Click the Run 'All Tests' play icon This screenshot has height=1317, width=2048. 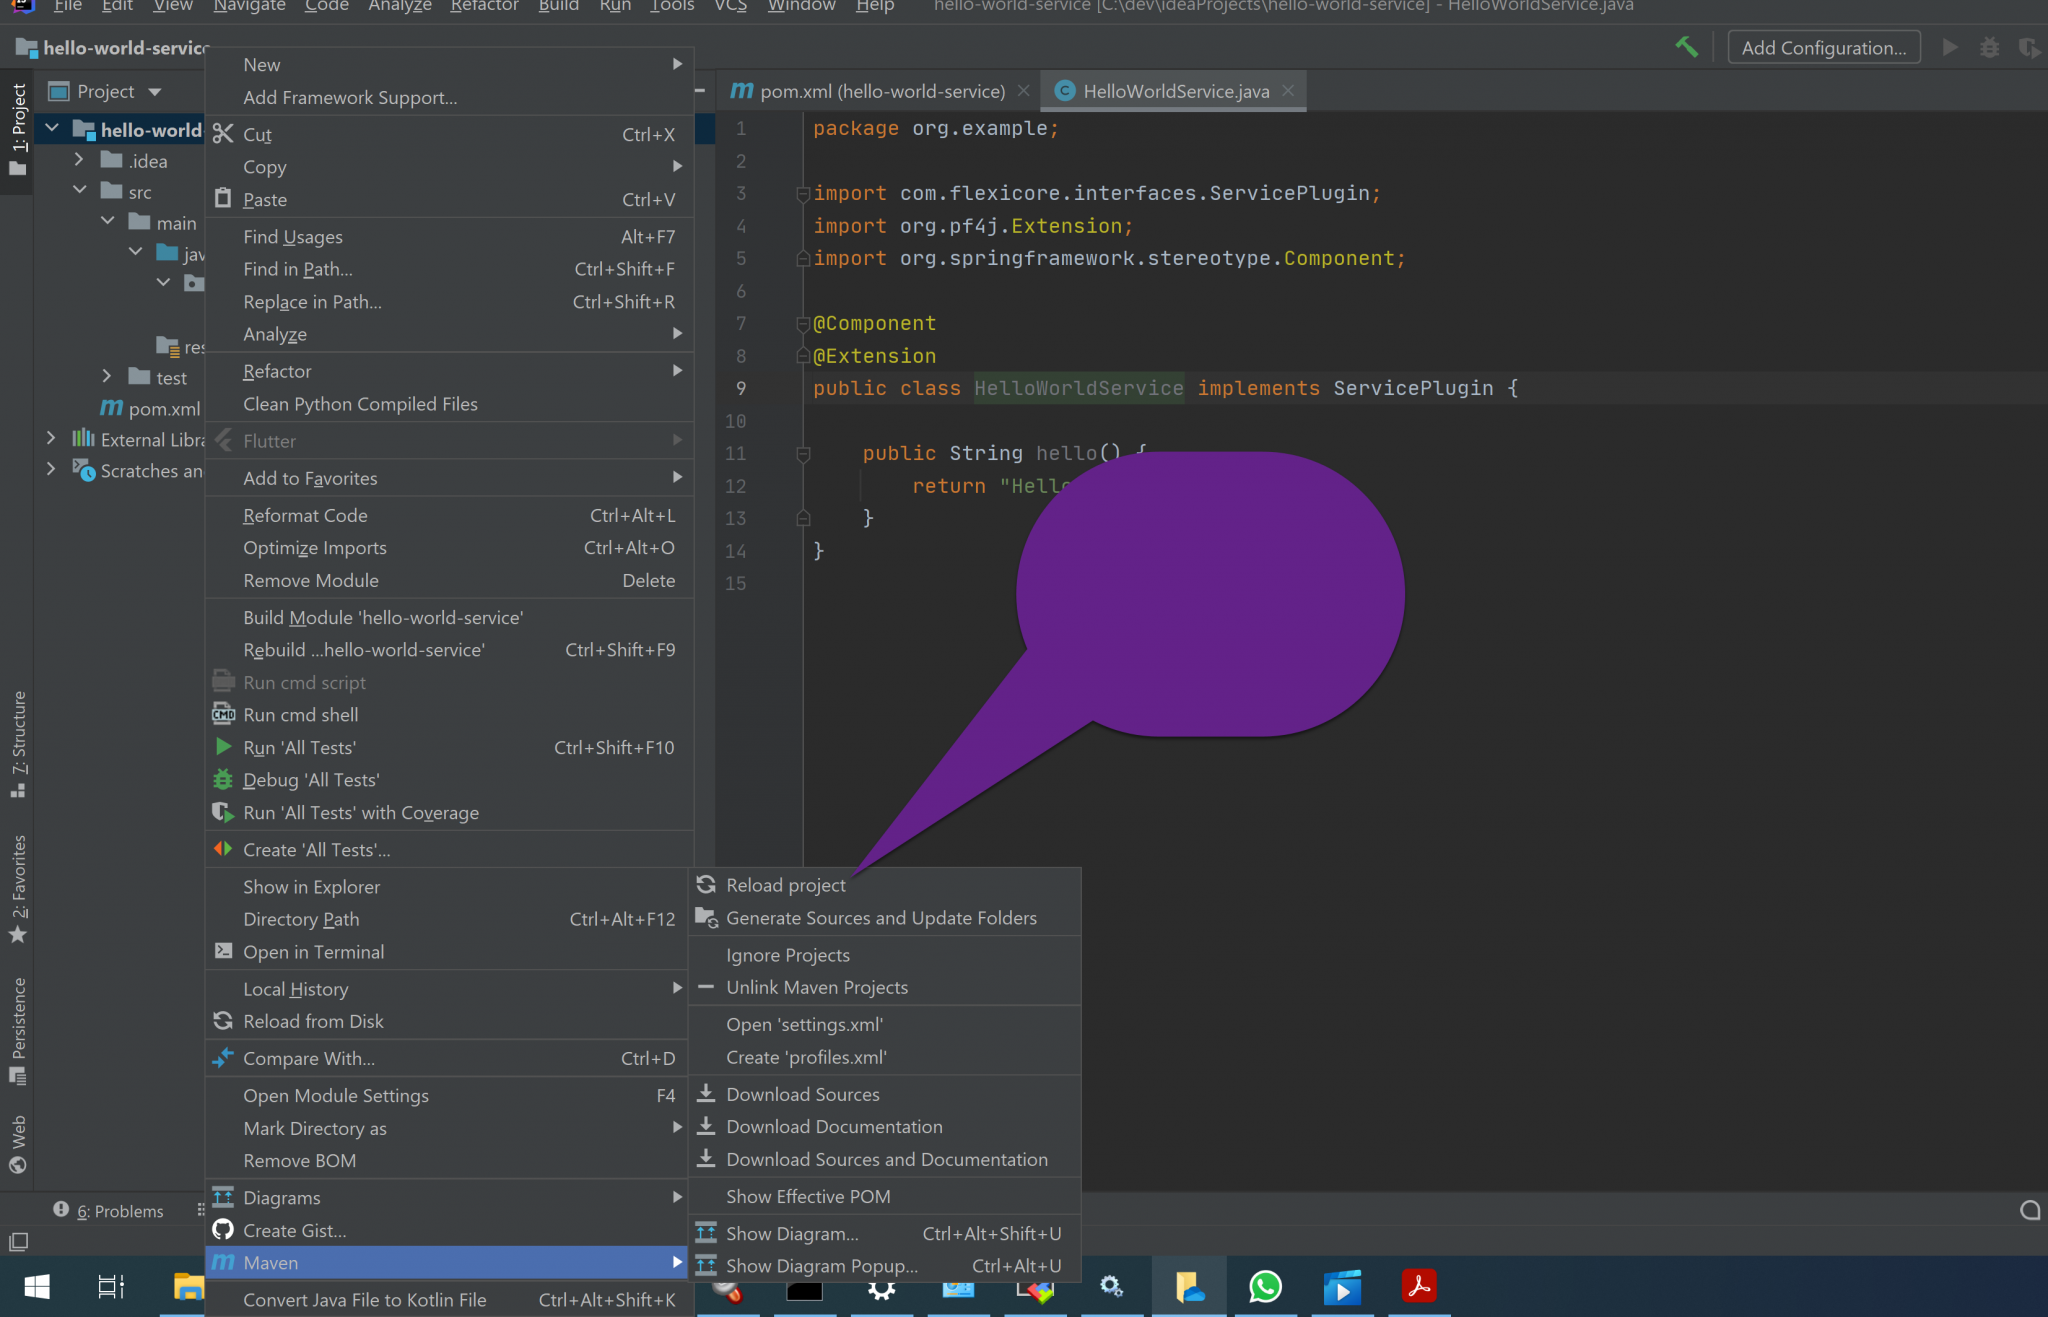[x=223, y=747]
